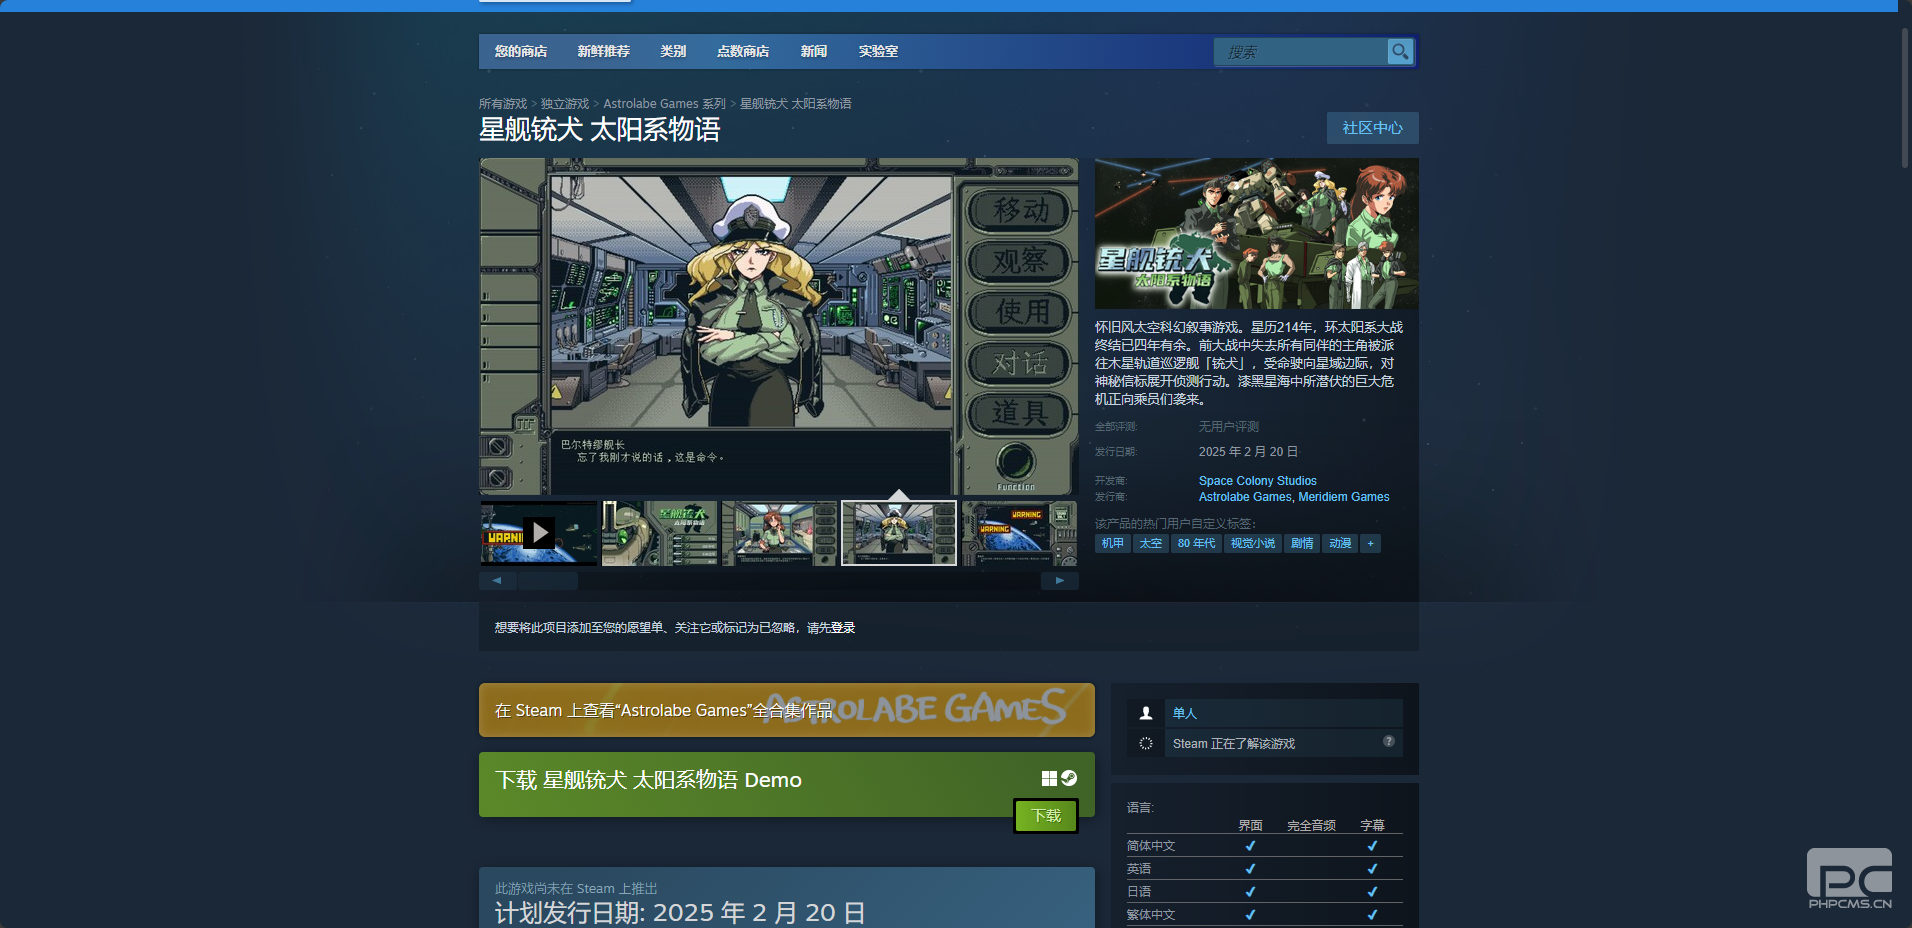Open the 新闻 menu item
This screenshot has height=928, width=1912.
[814, 51]
